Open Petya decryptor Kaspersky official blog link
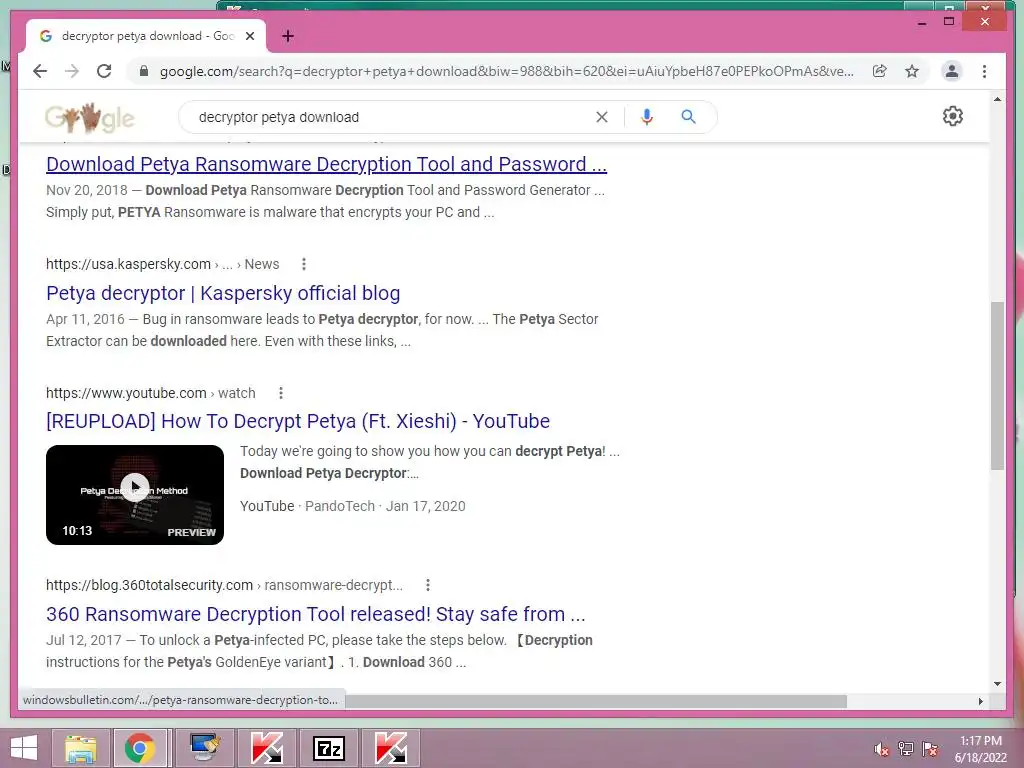 223,293
